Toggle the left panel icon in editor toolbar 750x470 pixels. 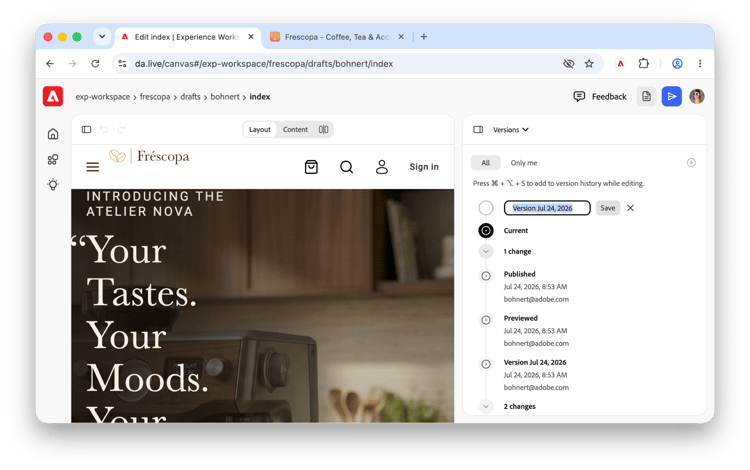[x=86, y=130]
